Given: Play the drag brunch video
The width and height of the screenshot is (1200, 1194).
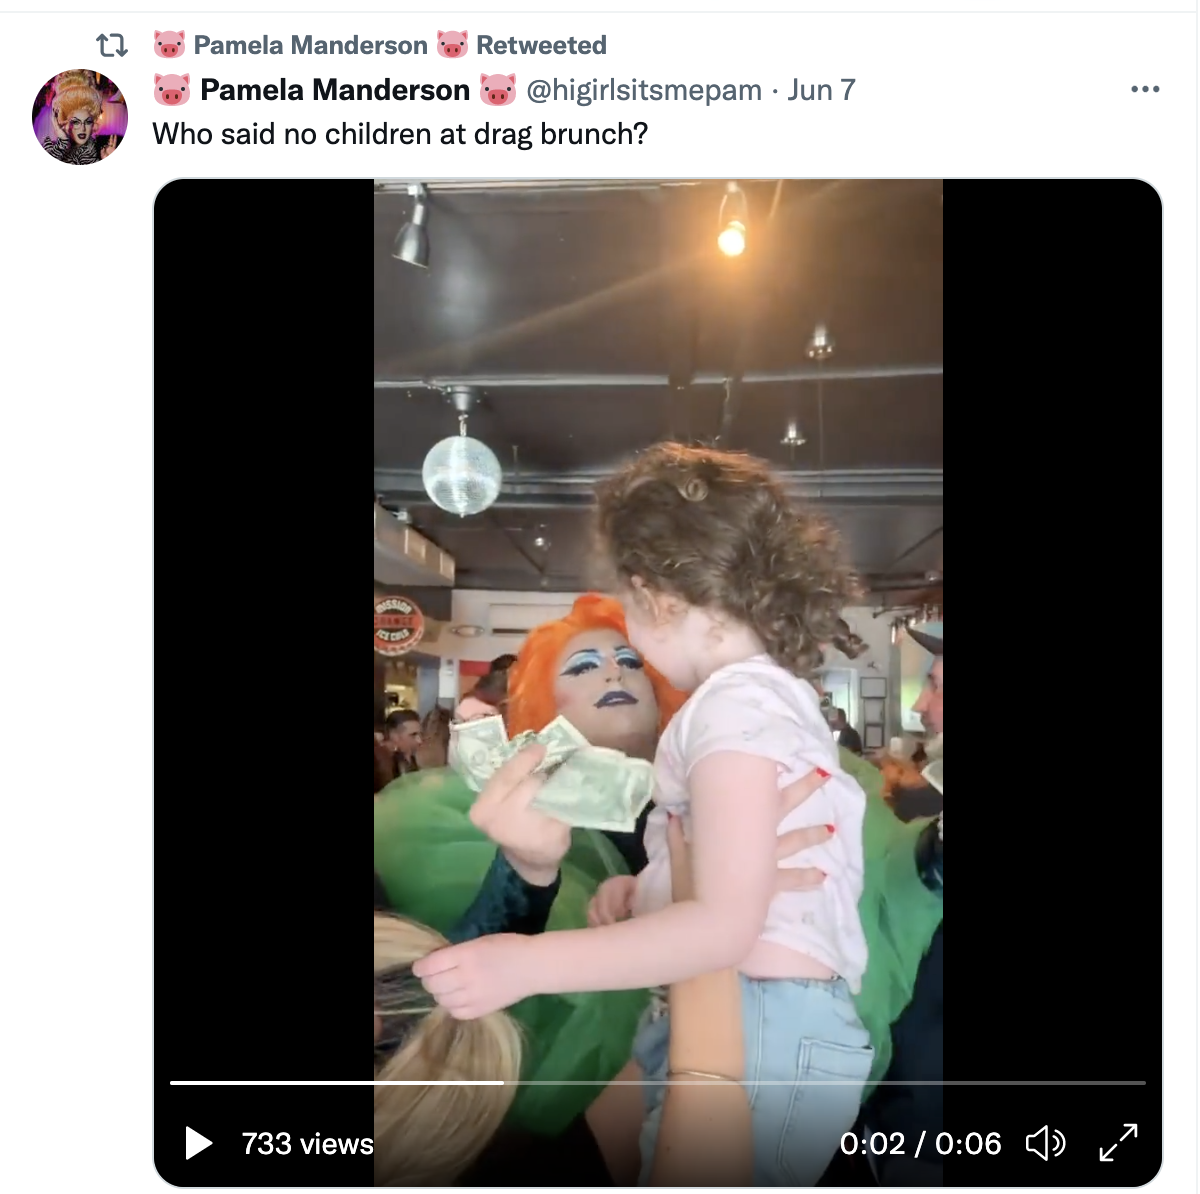Looking at the screenshot, I should [x=199, y=1143].
